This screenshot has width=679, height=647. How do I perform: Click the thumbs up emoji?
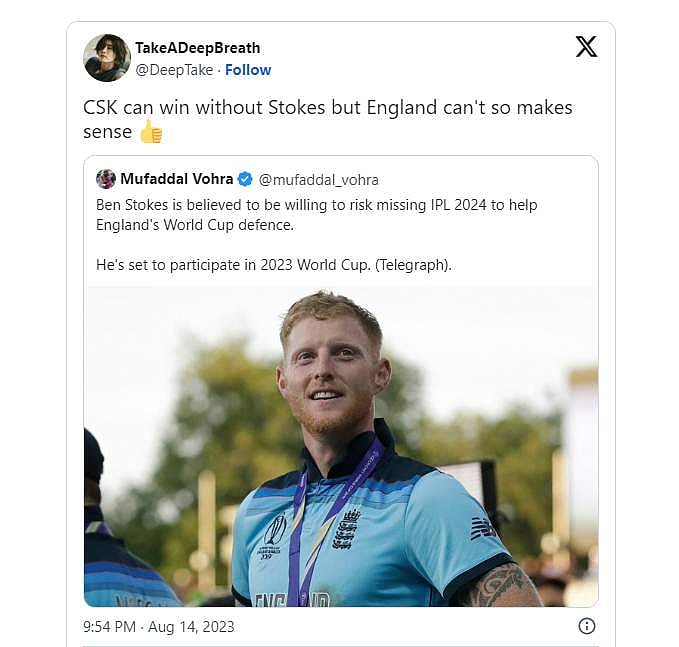coord(151,132)
